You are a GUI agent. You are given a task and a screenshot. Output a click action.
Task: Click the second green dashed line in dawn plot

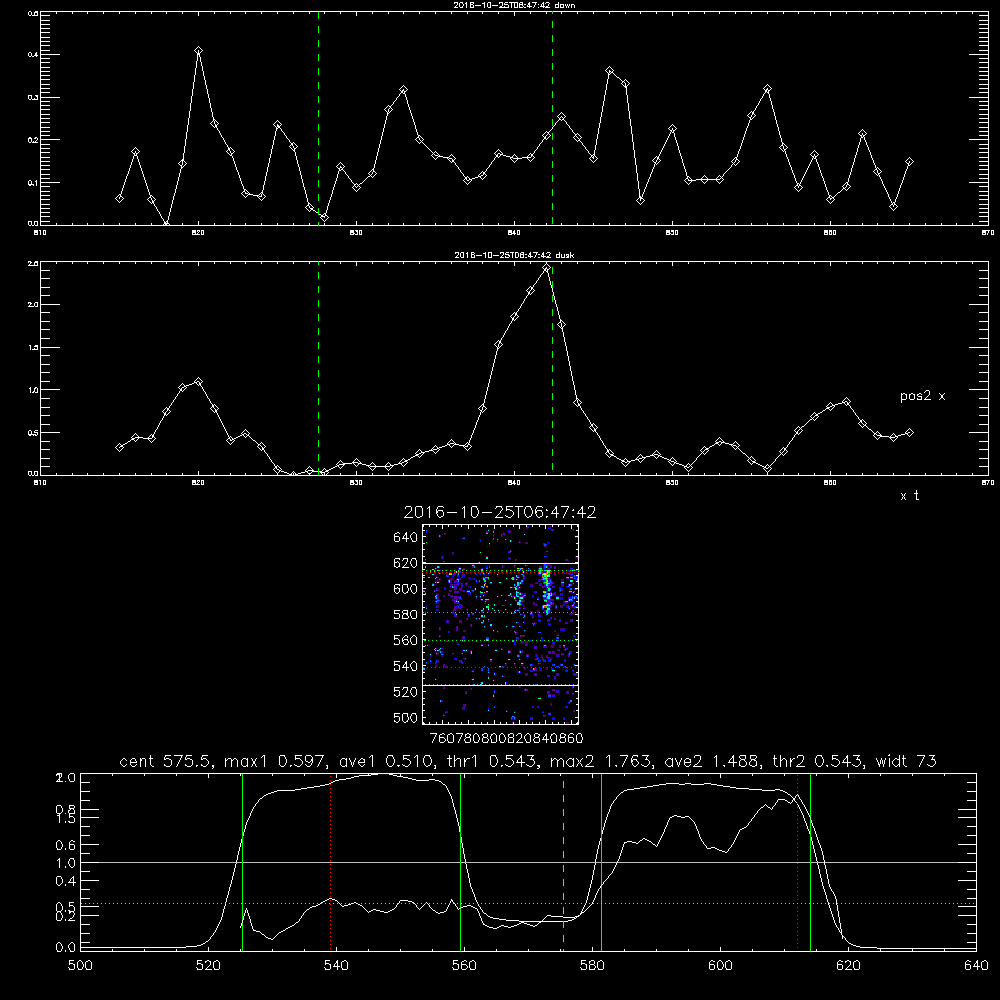[552, 118]
